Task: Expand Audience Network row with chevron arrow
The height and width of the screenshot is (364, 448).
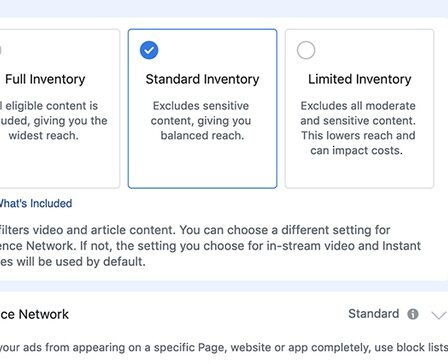Action: point(439,315)
